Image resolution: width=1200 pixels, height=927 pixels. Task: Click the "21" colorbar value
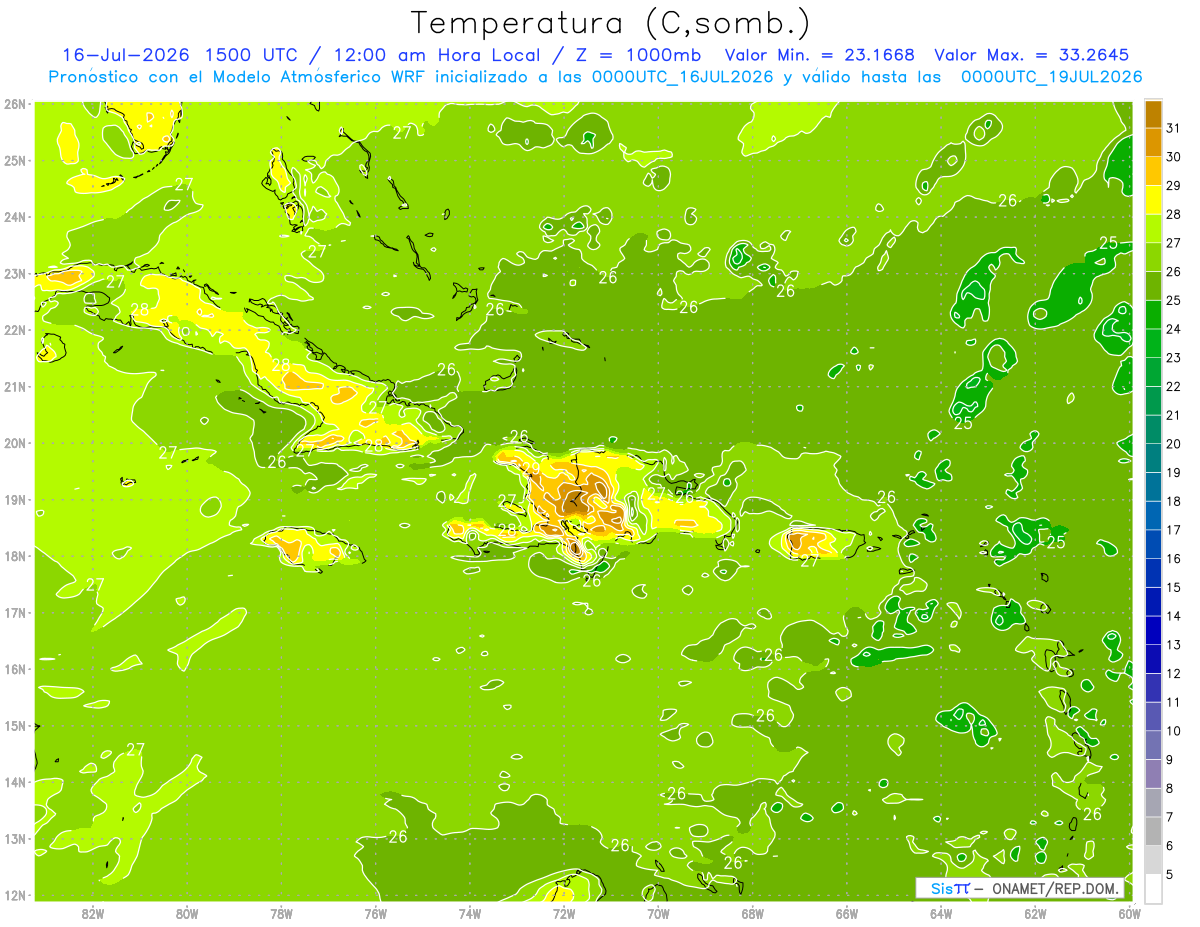coord(1173,415)
